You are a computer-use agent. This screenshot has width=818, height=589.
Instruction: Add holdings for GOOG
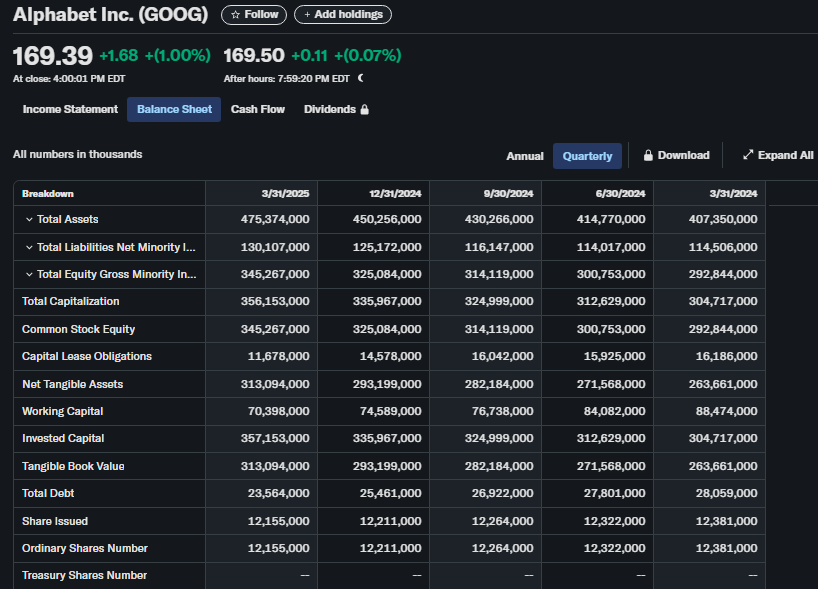click(343, 15)
